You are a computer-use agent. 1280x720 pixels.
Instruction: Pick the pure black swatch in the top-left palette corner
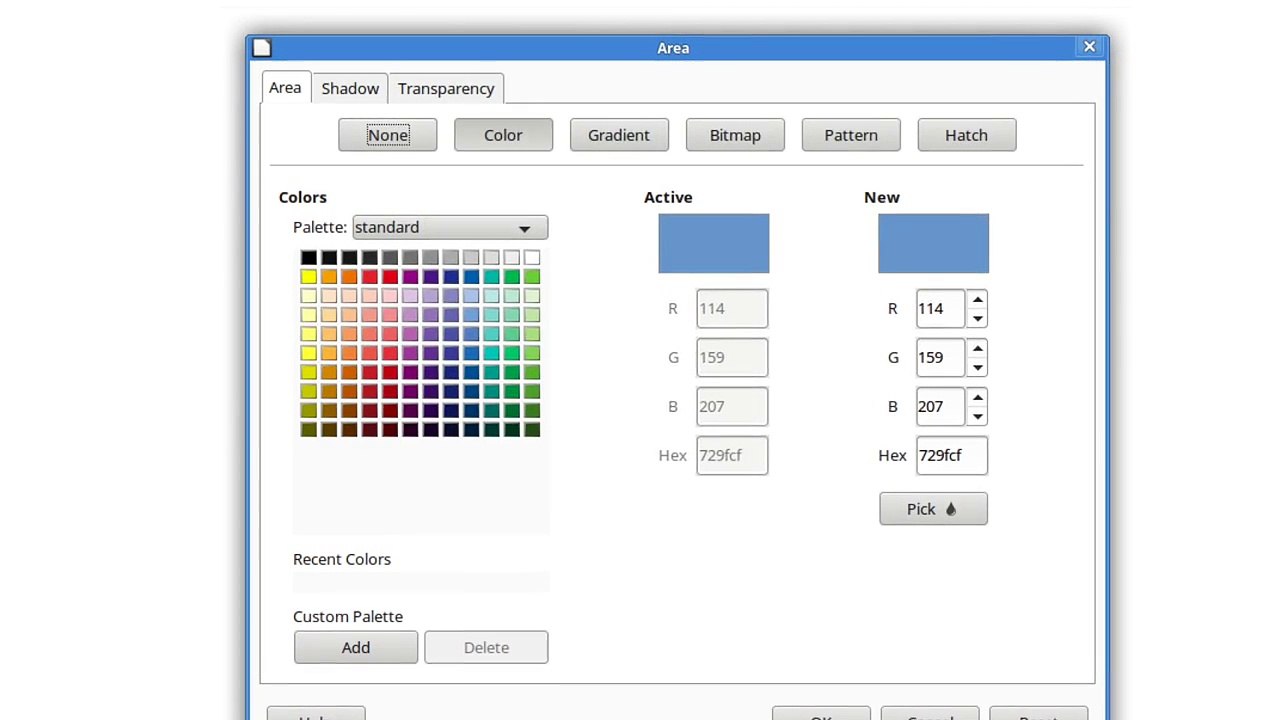(x=308, y=258)
